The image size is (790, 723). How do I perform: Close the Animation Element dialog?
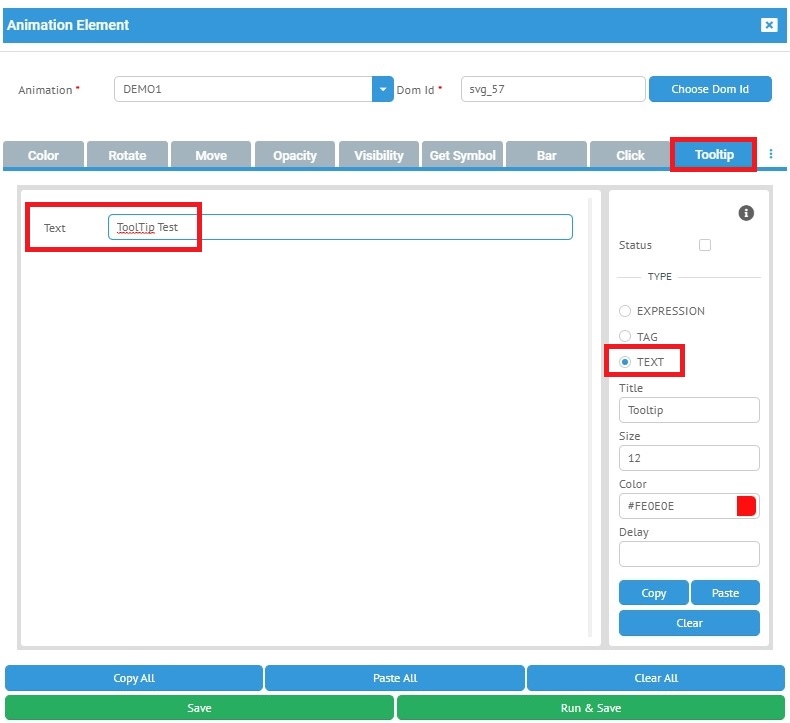pos(769,25)
